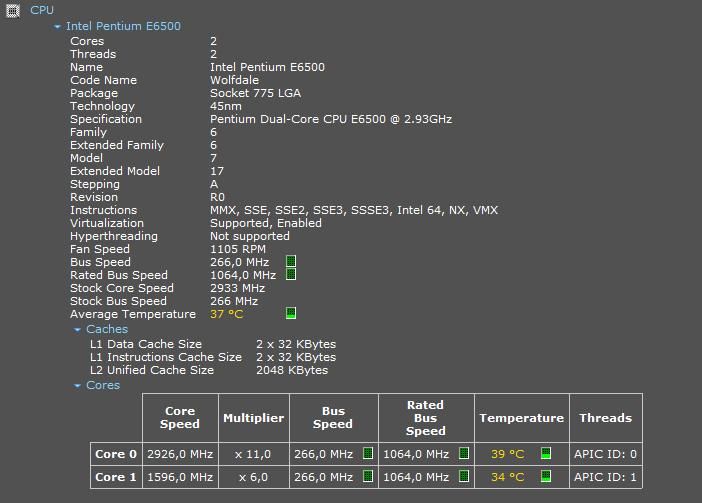
Task: Collapse the Caches section arrow
Action: (77, 330)
